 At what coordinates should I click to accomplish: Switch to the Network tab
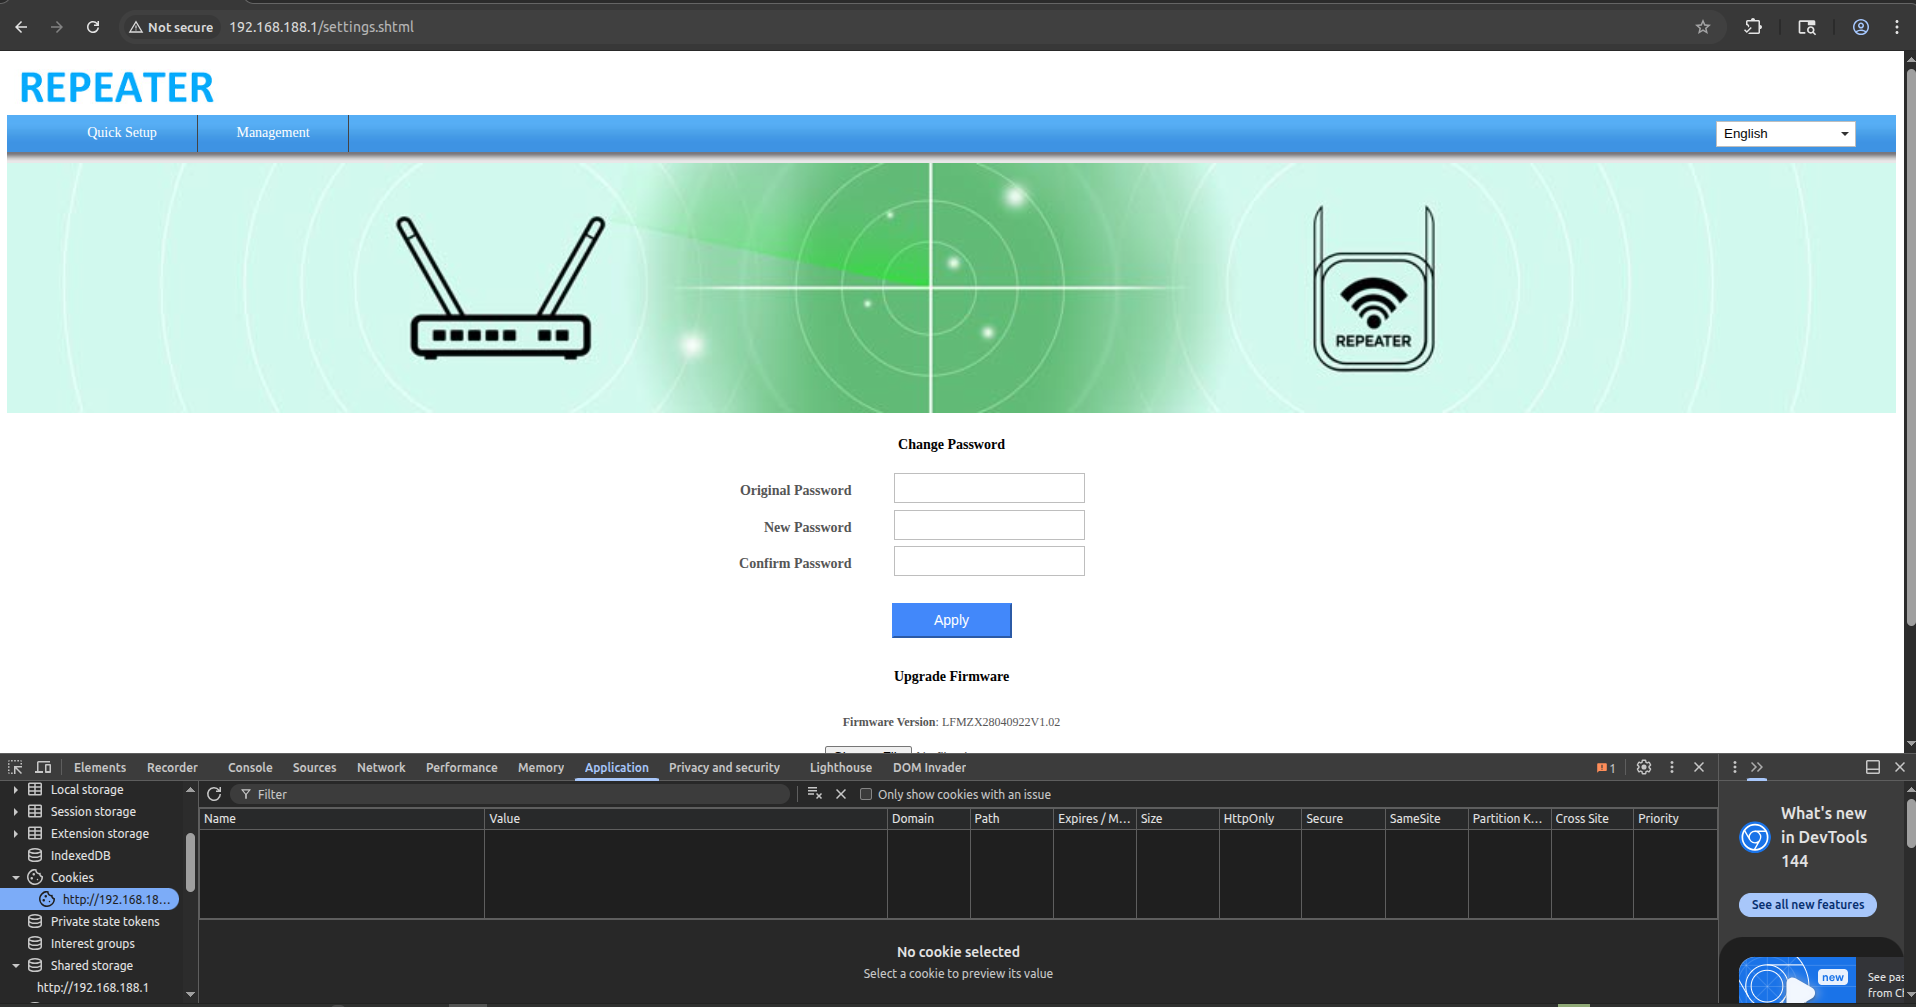381,768
